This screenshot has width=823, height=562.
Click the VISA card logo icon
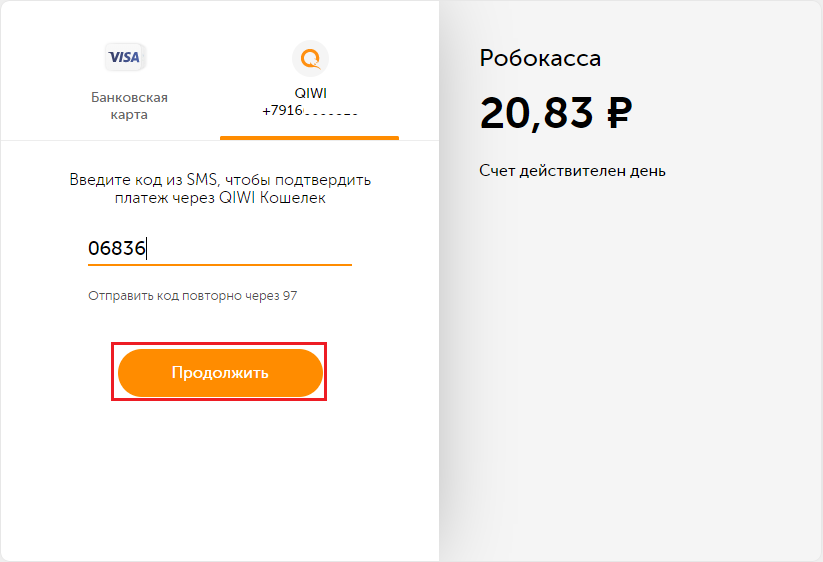coord(125,57)
